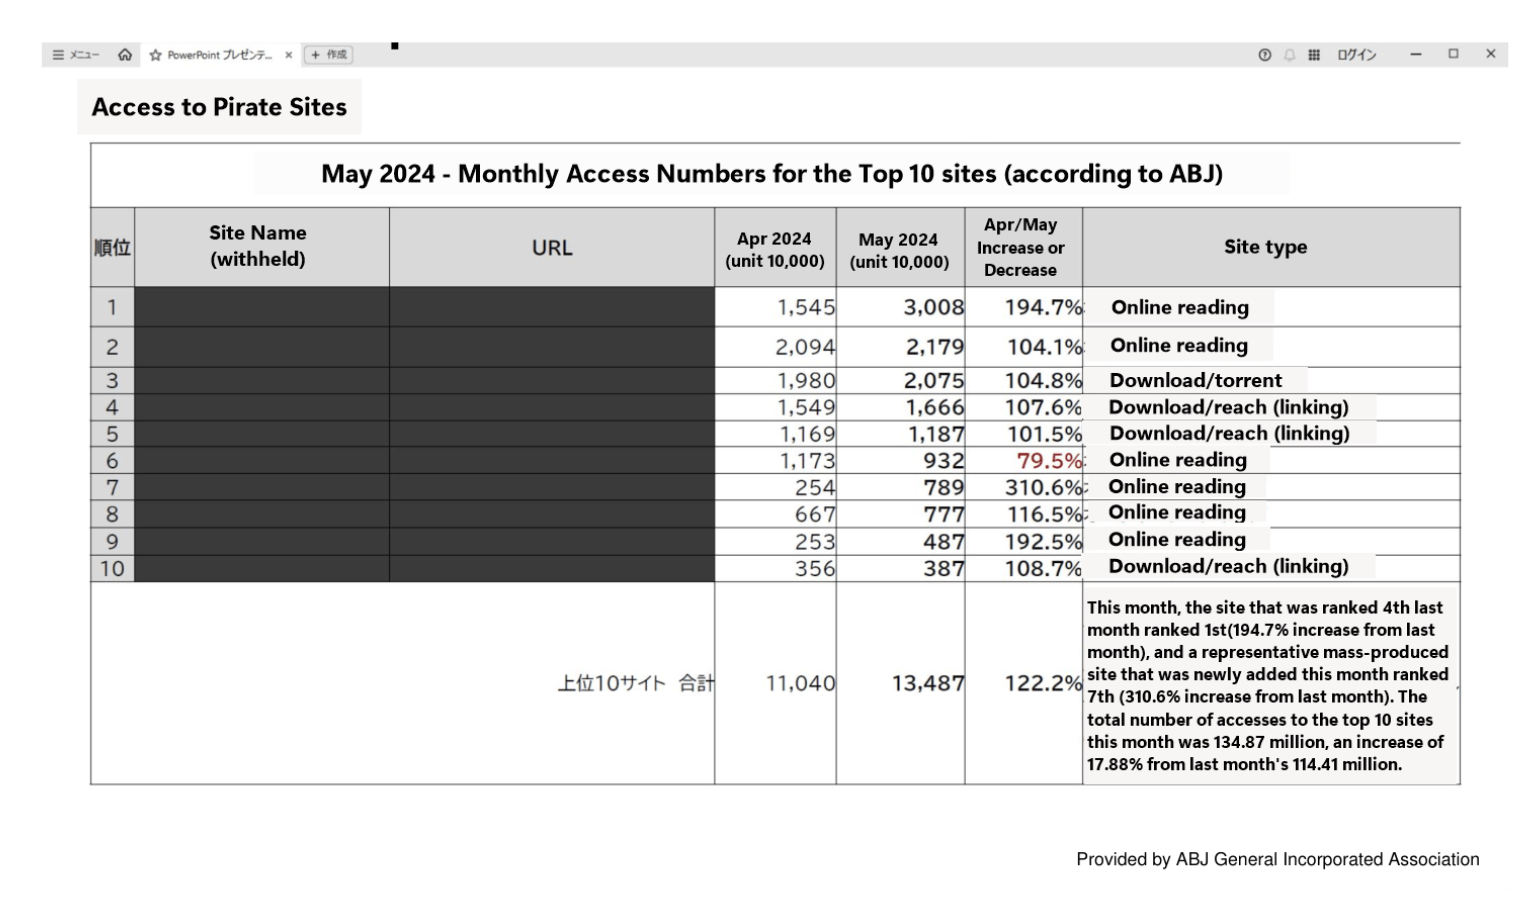This screenshot has height=912, width=1522.
Task: Open the help question mark icon
Action: pyautogui.click(x=1265, y=55)
